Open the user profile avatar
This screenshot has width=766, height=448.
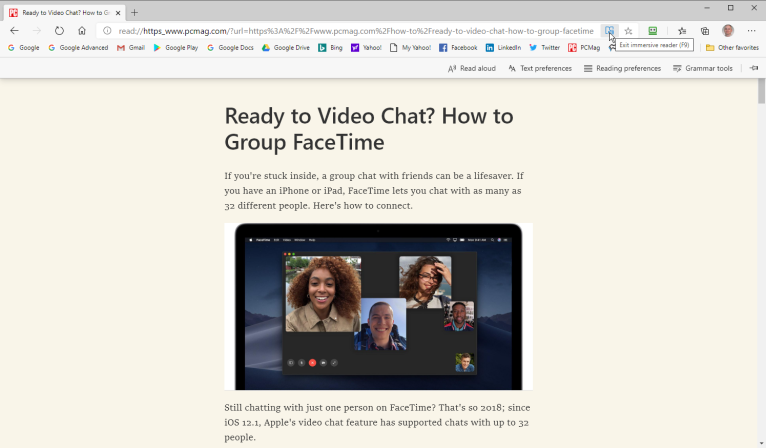tap(728, 31)
